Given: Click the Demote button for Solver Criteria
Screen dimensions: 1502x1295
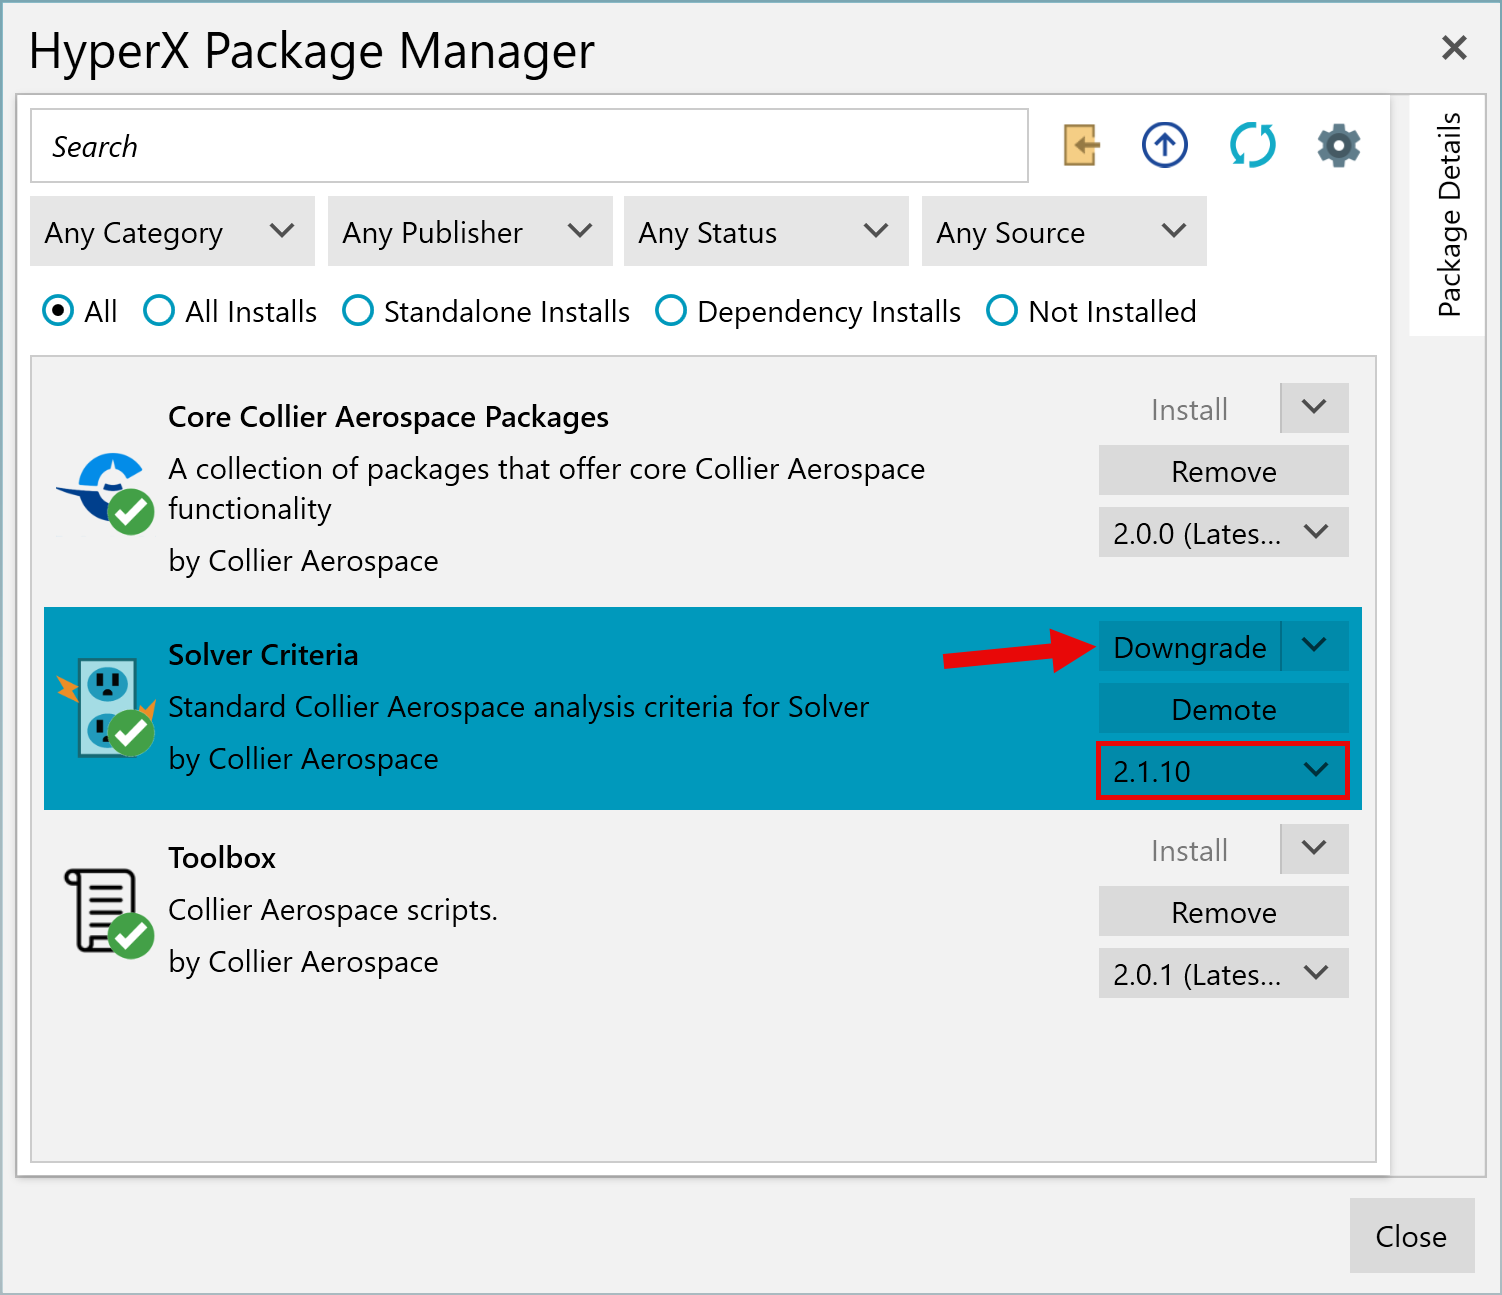Looking at the screenshot, I should pyautogui.click(x=1224, y=709).
